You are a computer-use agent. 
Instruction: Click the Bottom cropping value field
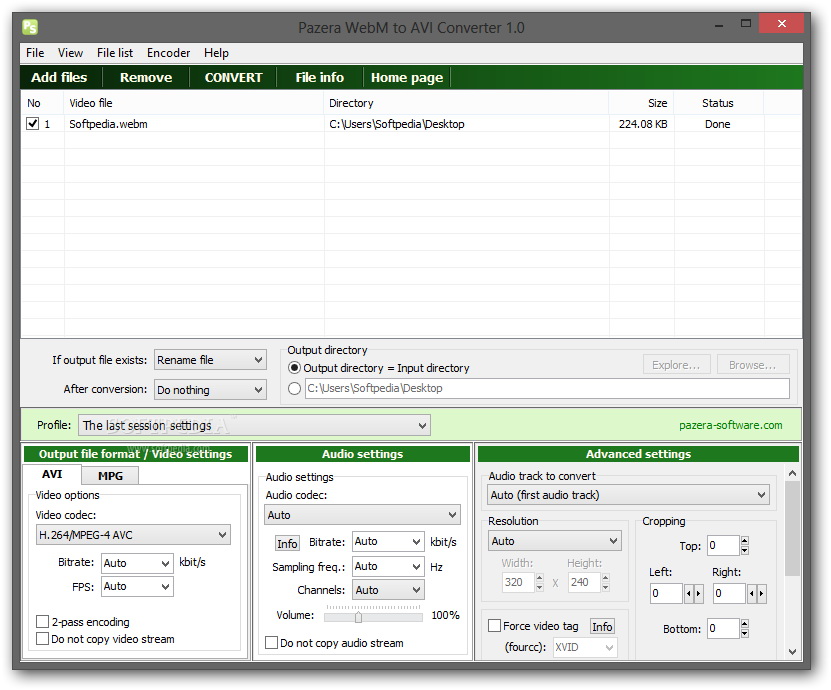coord(723,629)
